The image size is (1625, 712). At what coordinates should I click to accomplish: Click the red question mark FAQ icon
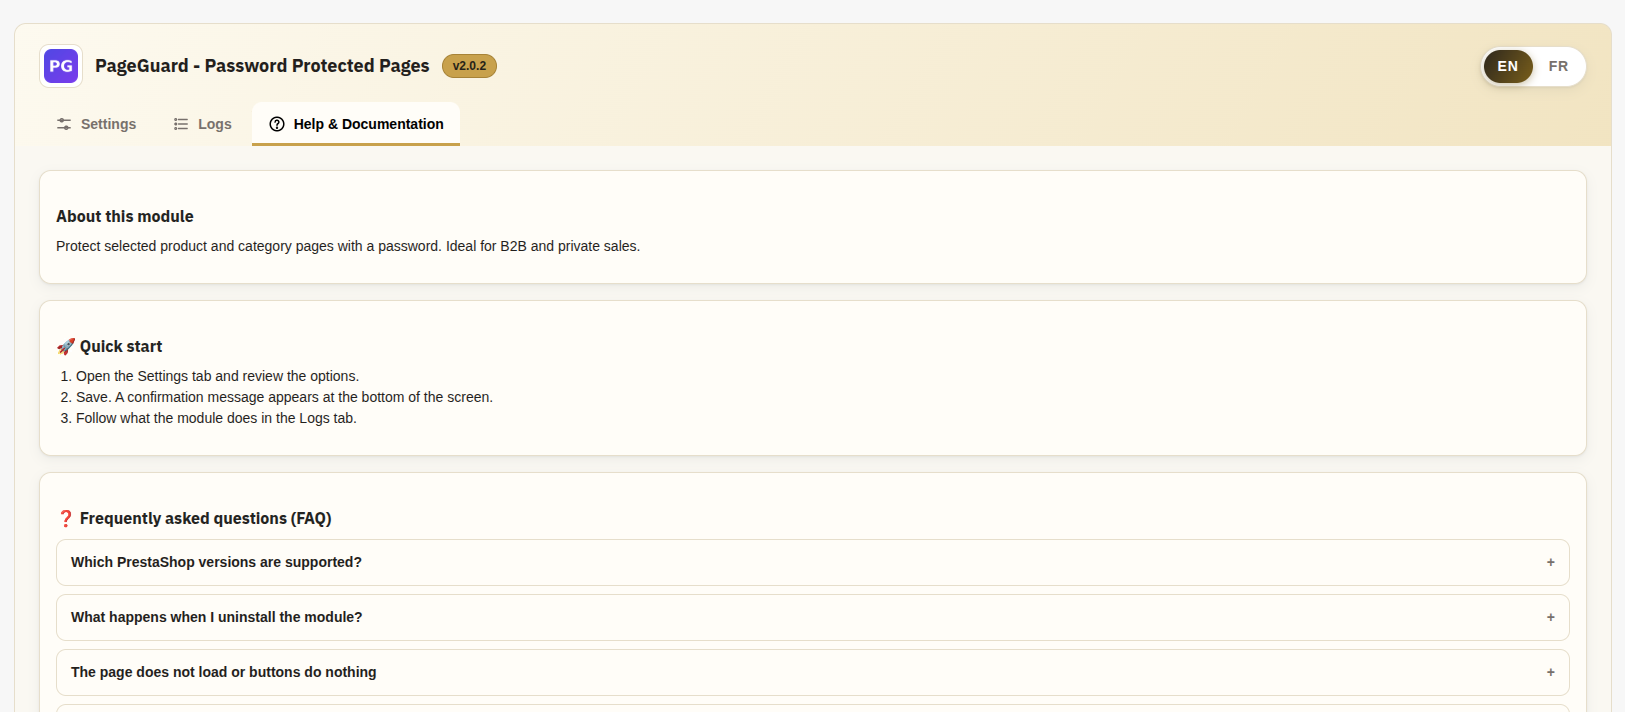66,519
